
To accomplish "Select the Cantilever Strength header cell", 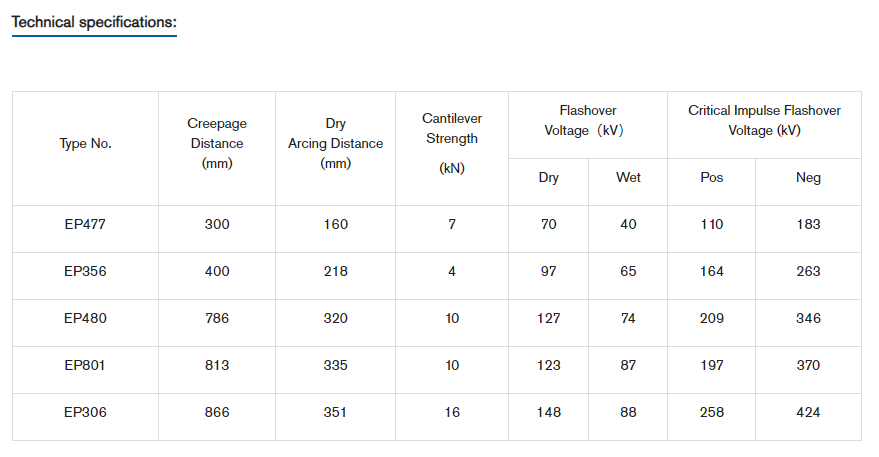I will point(452,143).
